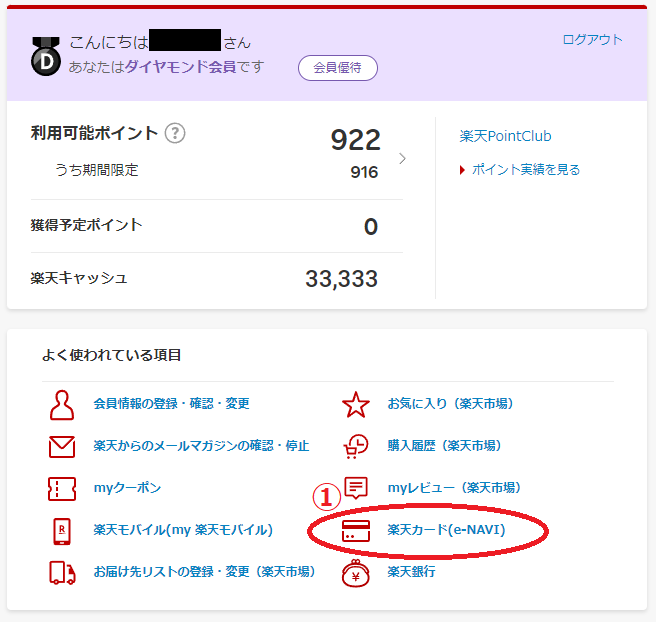The height and width of the screenshot is (622, 656).
Task: Click the Diamond member rank medal icon
Action: tap(46, 56)
